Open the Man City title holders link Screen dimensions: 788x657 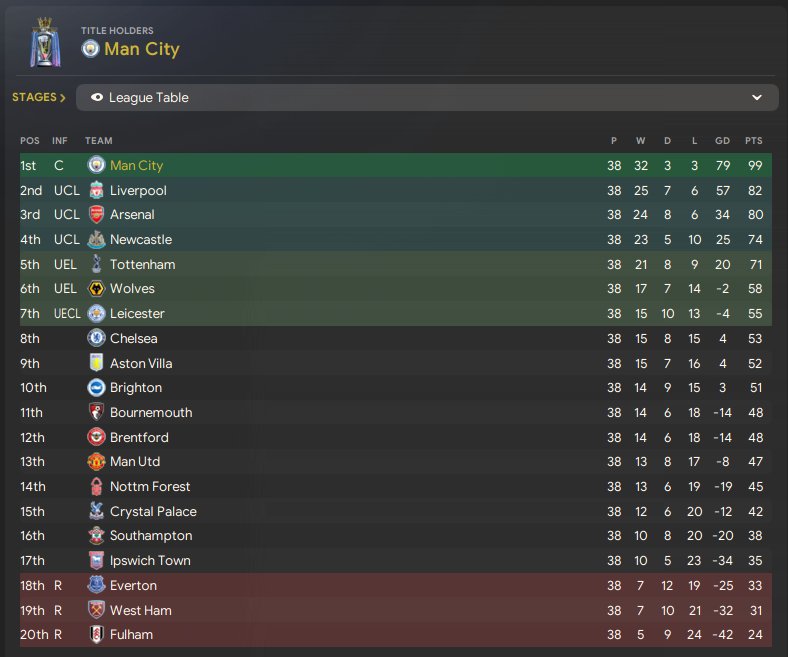point(141,49)
